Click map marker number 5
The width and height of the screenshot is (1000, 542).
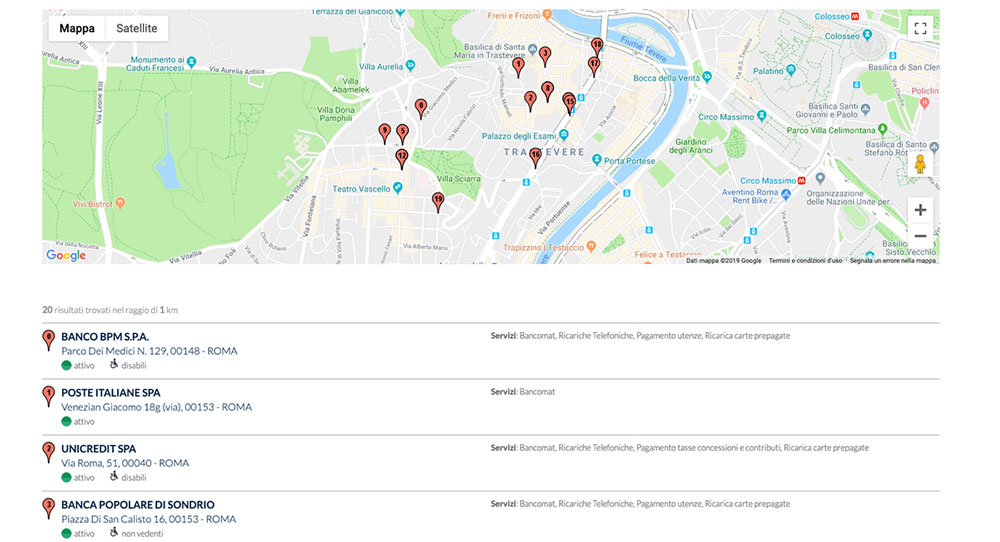[x=402, y=133]
